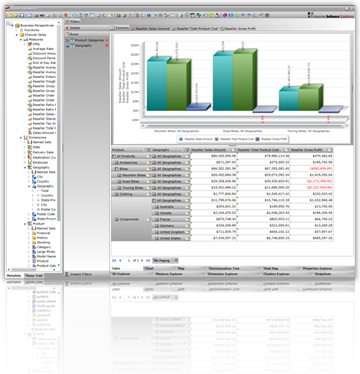
Task: Click the save (floppy disk) toolbar icon
Action: [22, 15]
